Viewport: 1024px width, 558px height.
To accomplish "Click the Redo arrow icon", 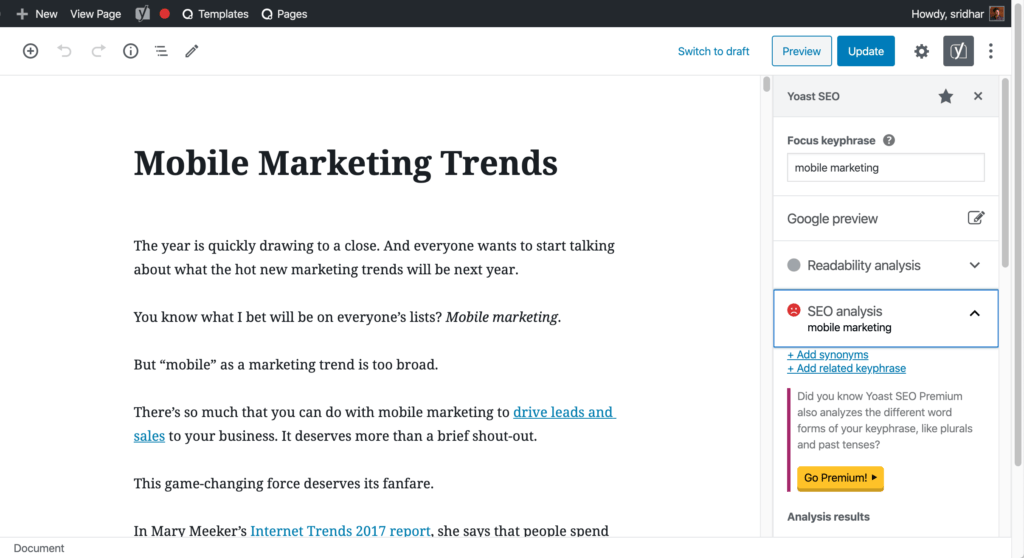I will point(98,51).
